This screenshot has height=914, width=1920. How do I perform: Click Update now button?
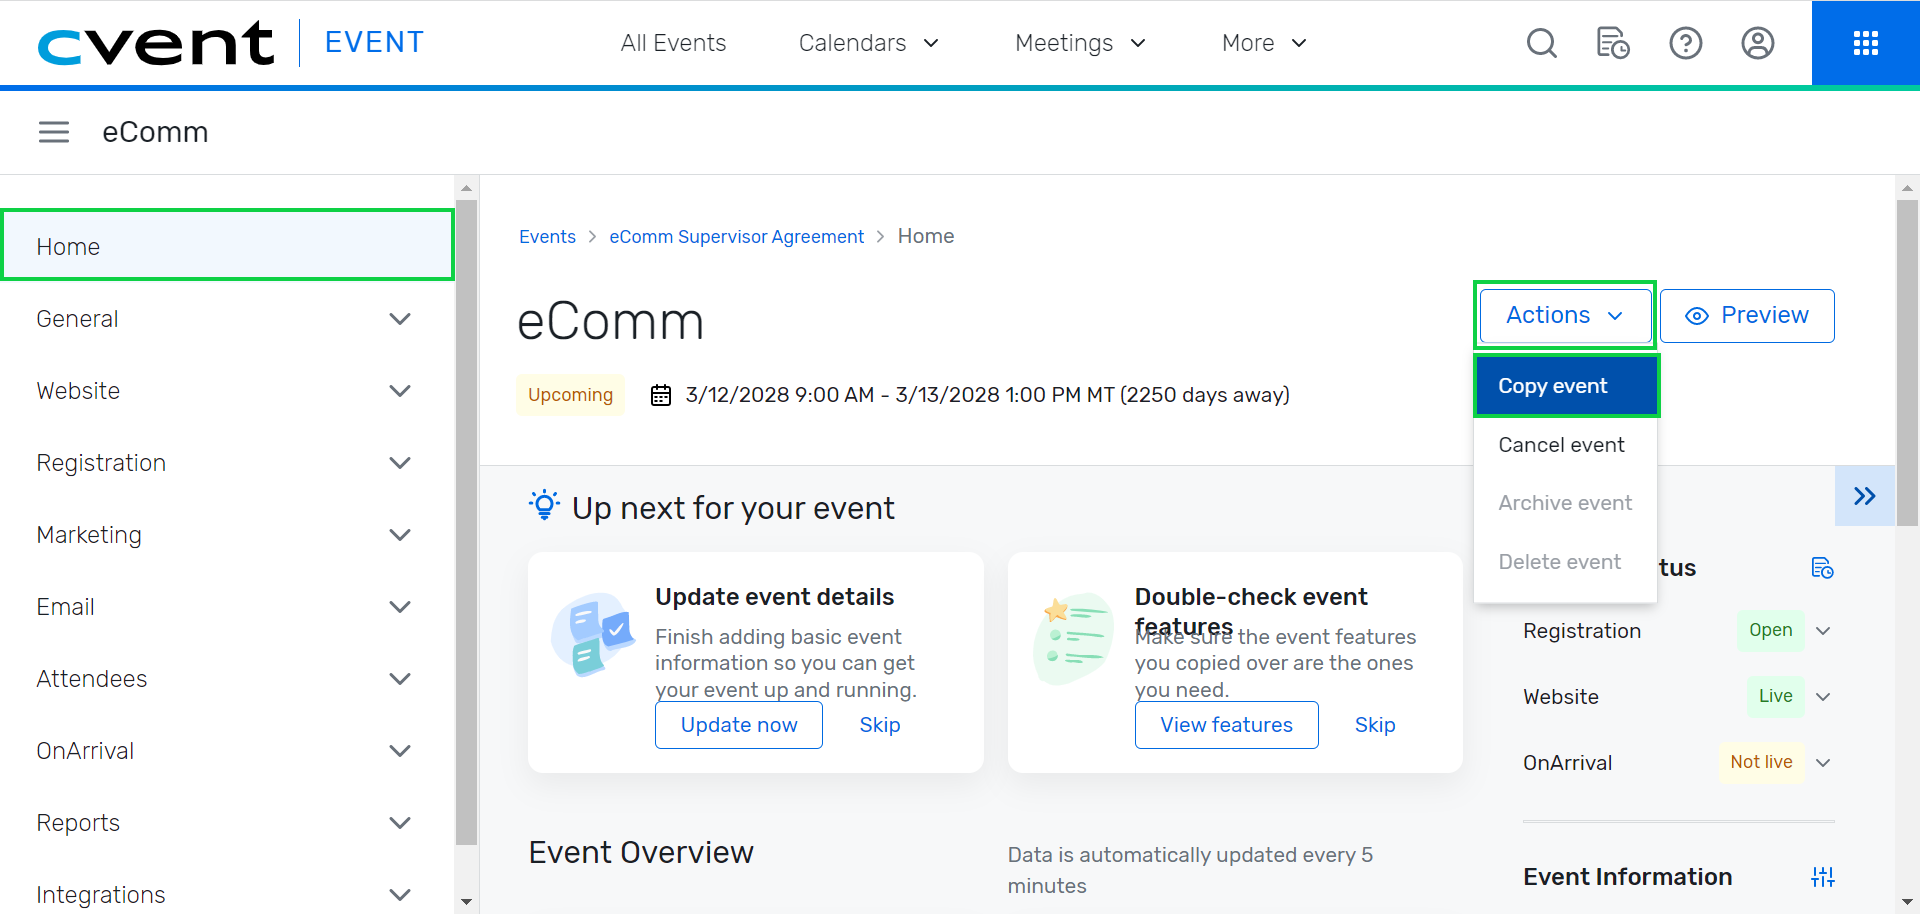point(739,725)
